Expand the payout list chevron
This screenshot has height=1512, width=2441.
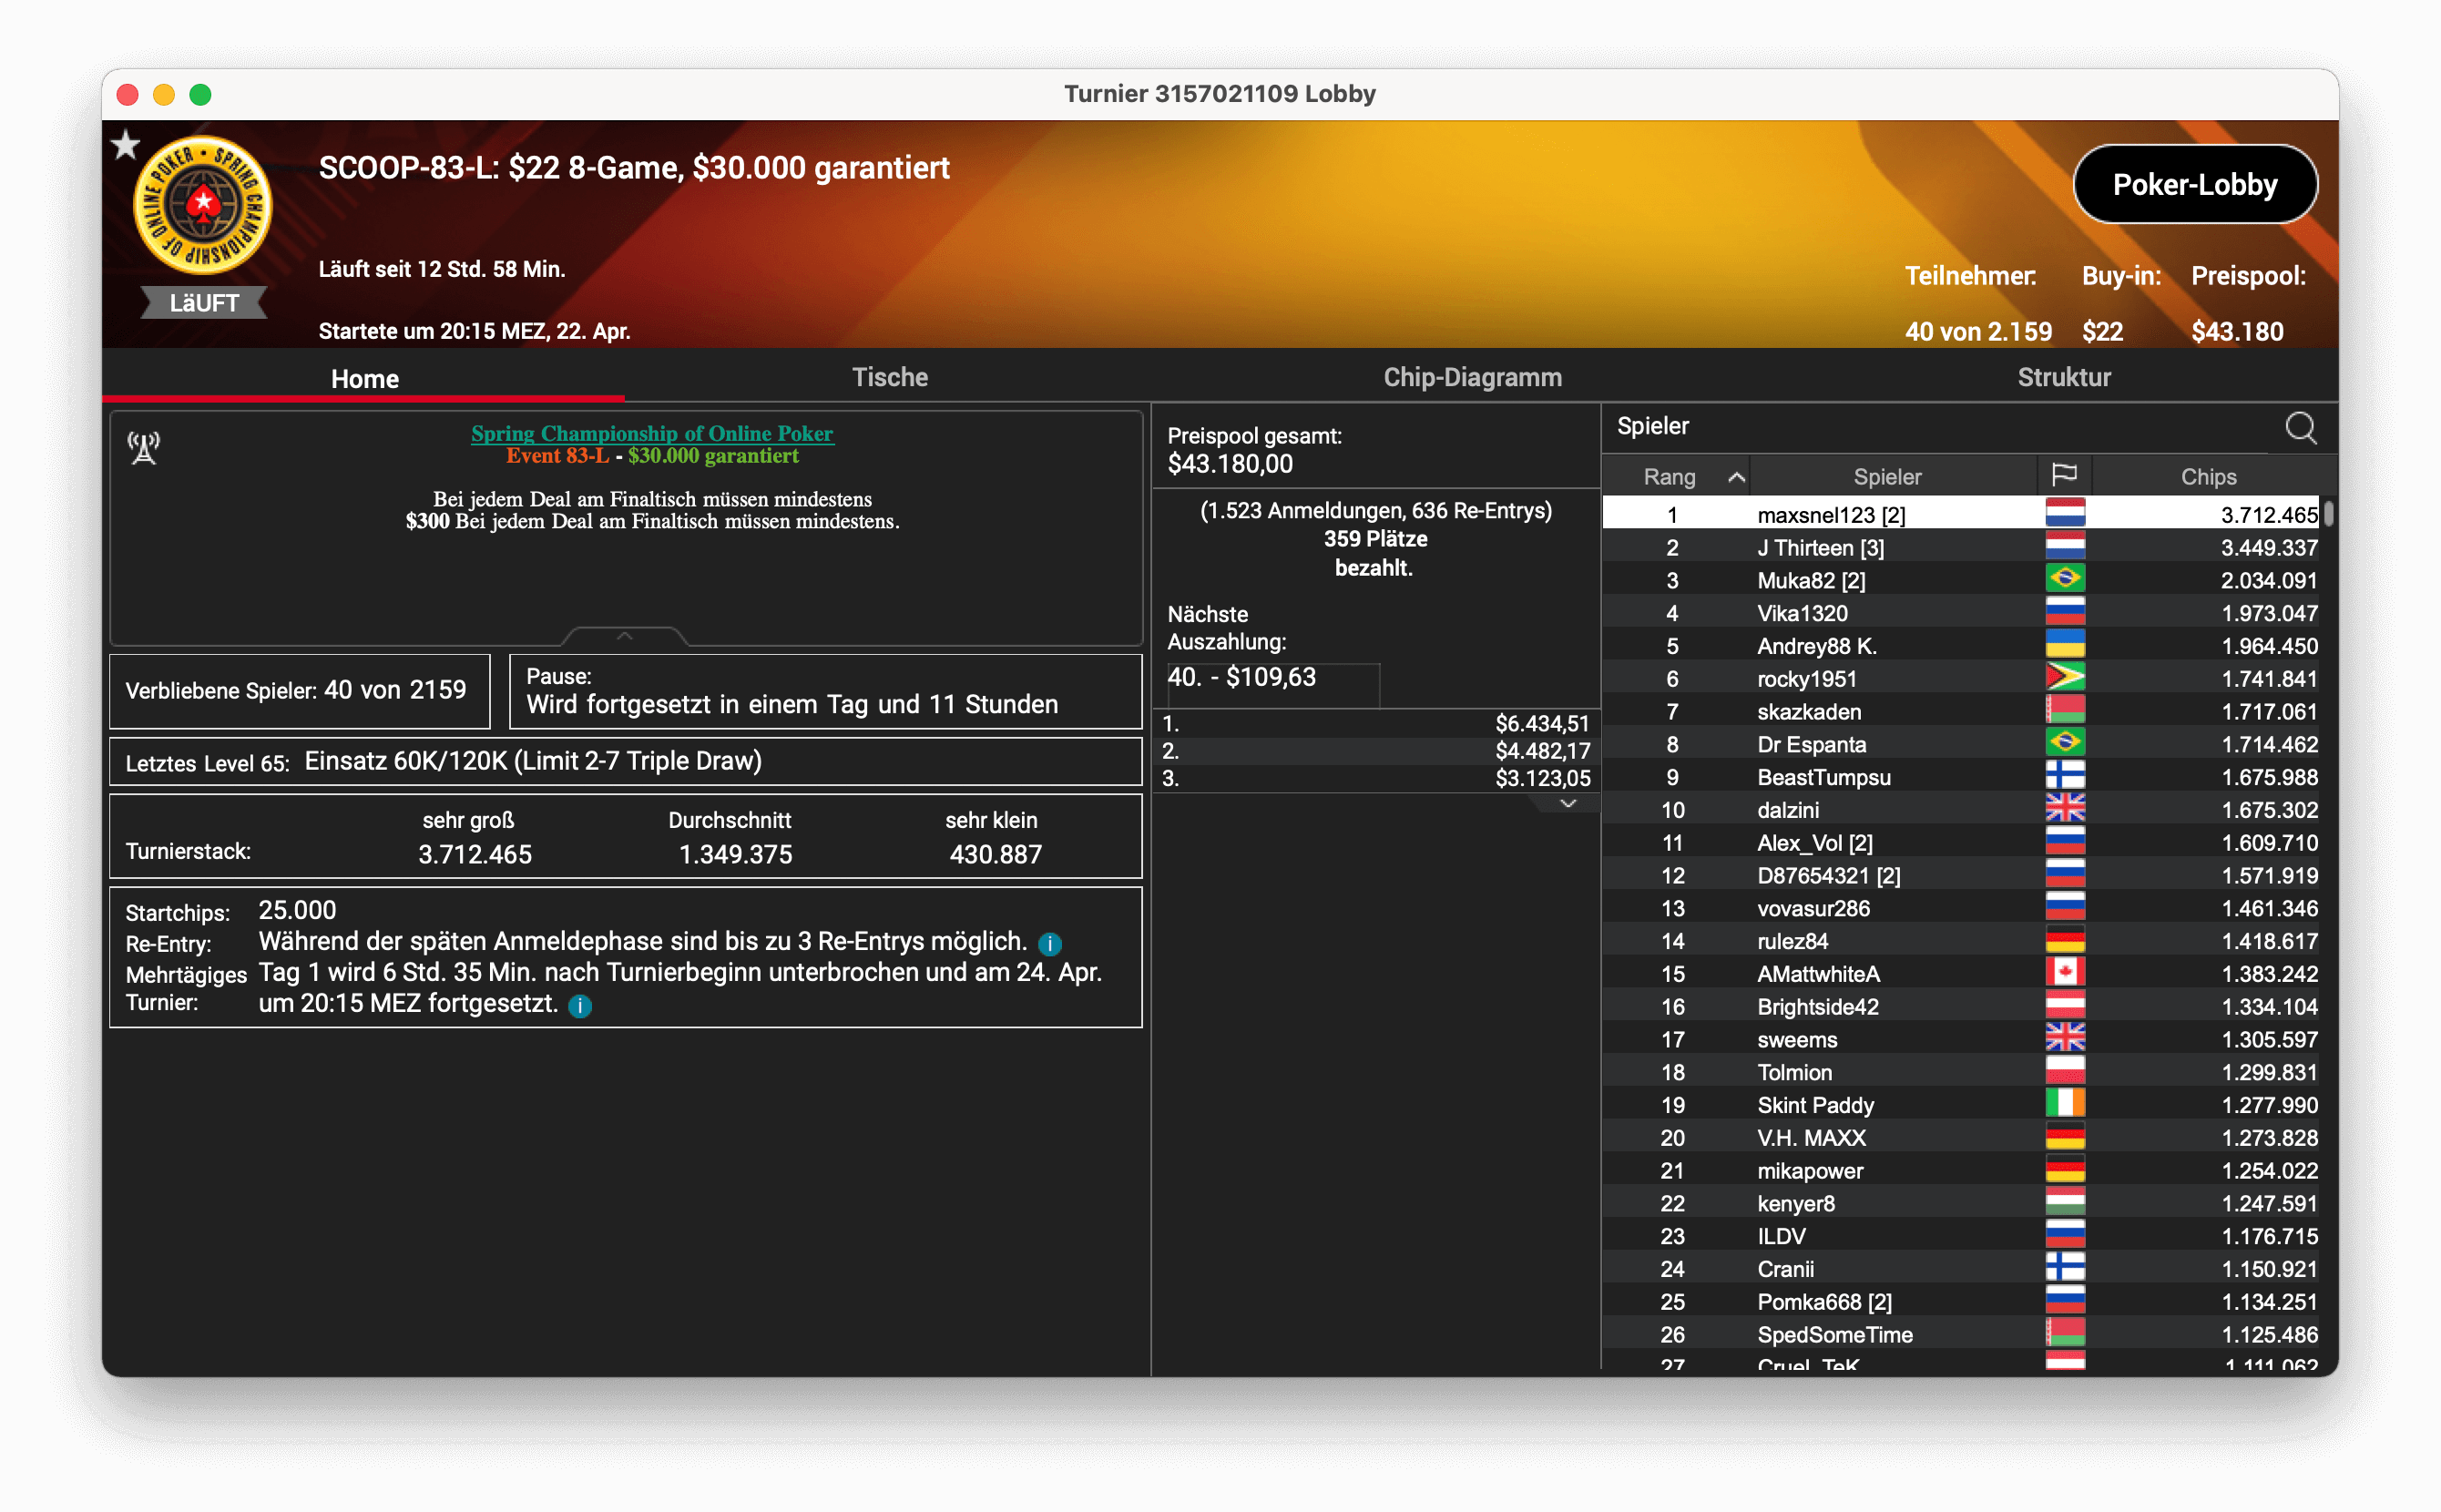click(1568, 803)
